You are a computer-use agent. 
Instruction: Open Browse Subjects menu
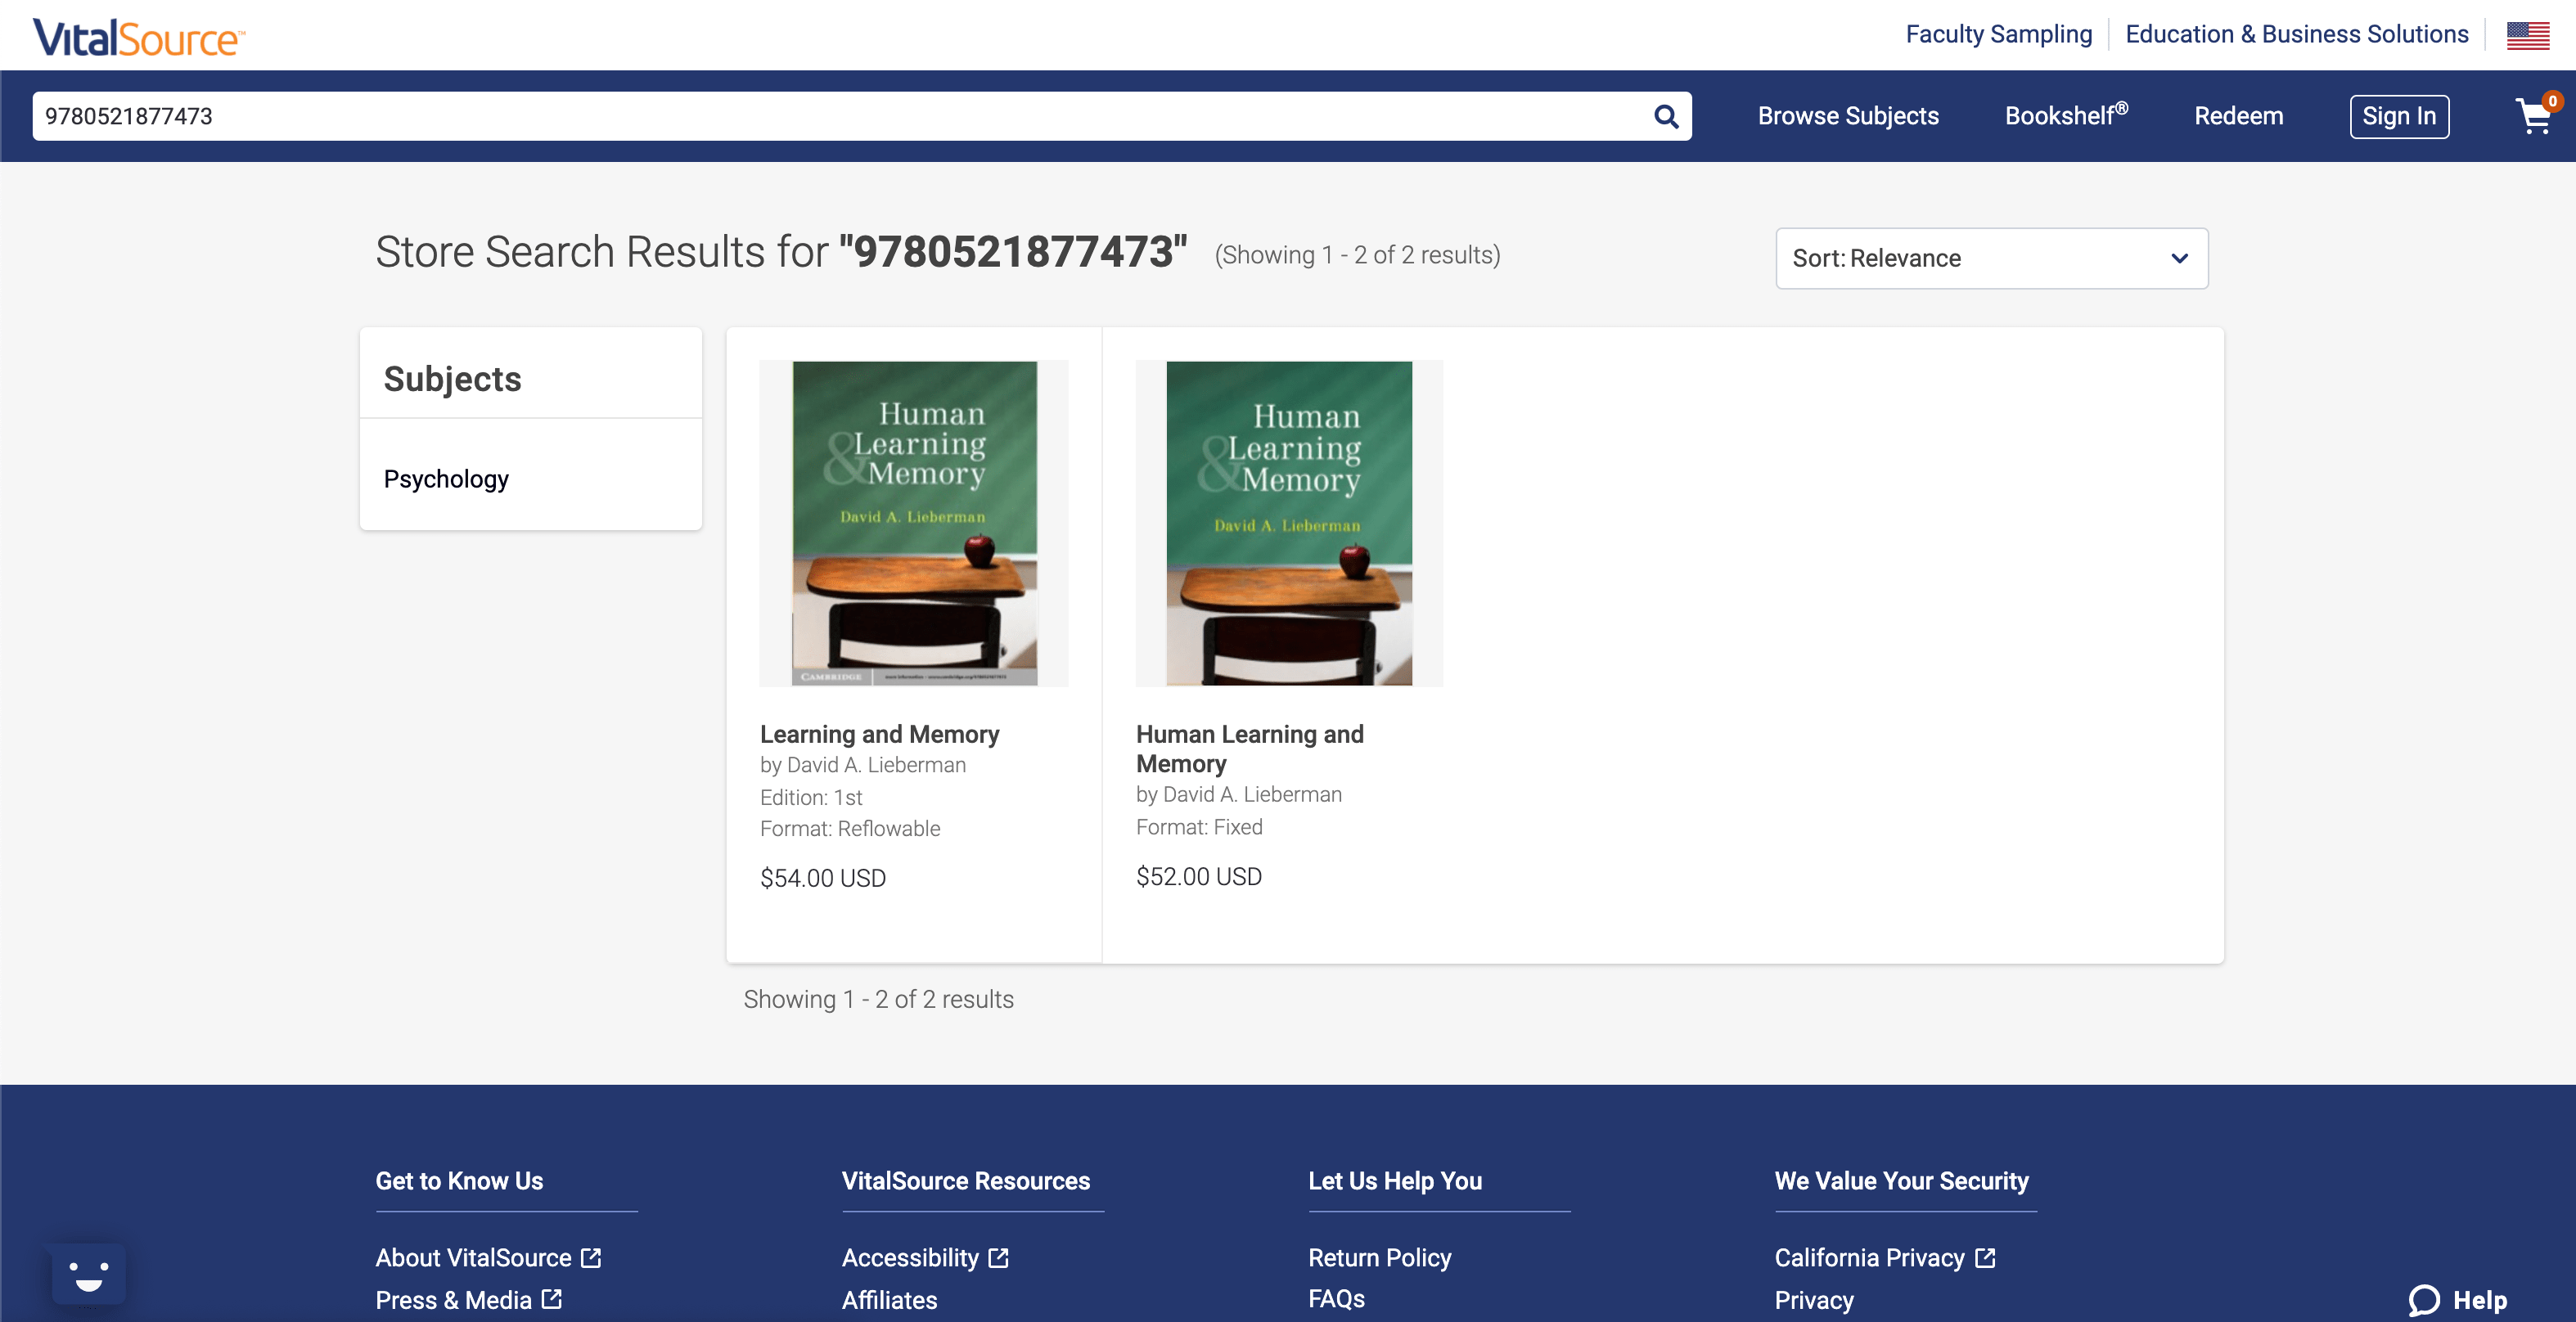coord(1848,116)
